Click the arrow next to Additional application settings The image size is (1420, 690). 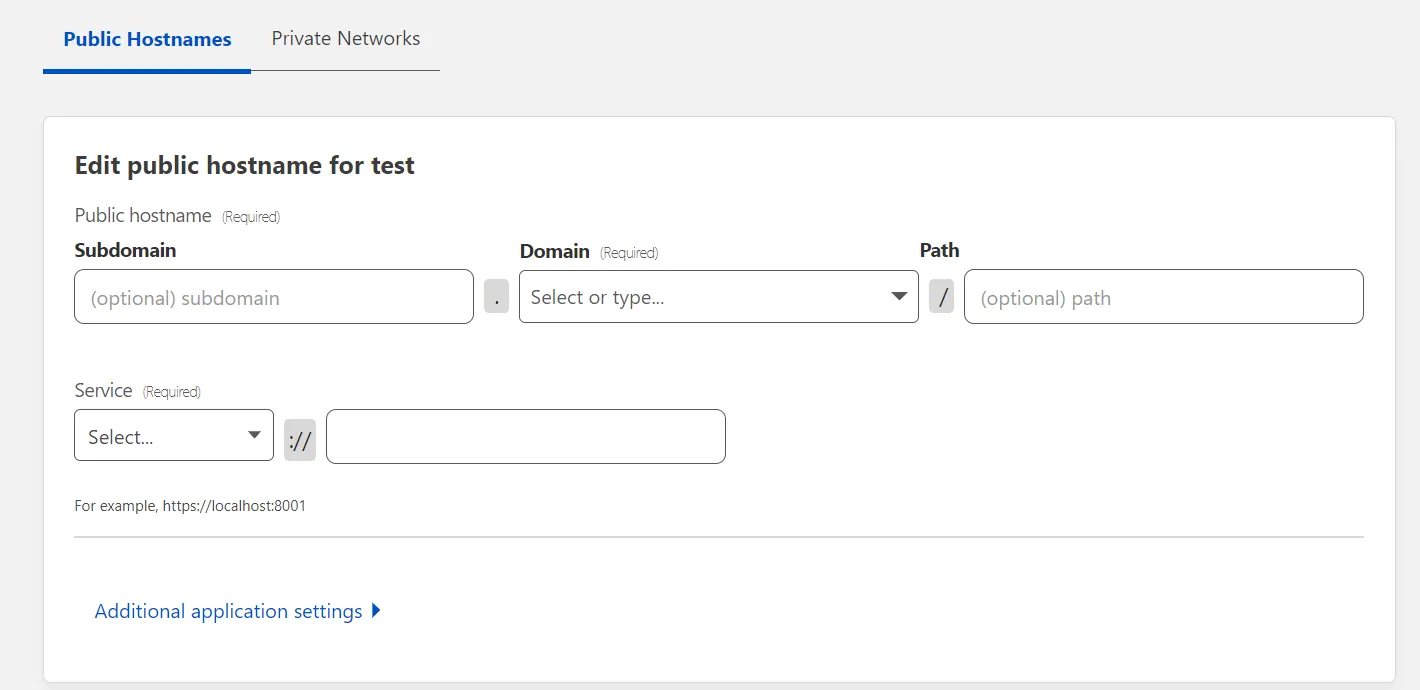[x=377, y=610]
